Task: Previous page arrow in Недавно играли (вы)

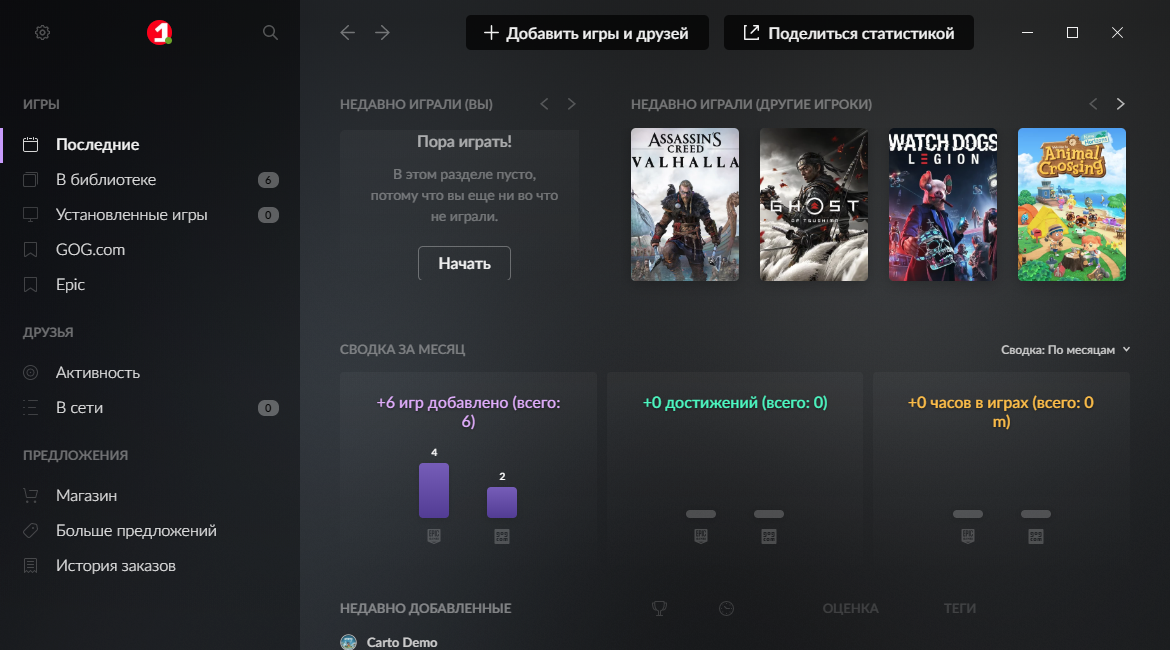Action: pos(544,104)
